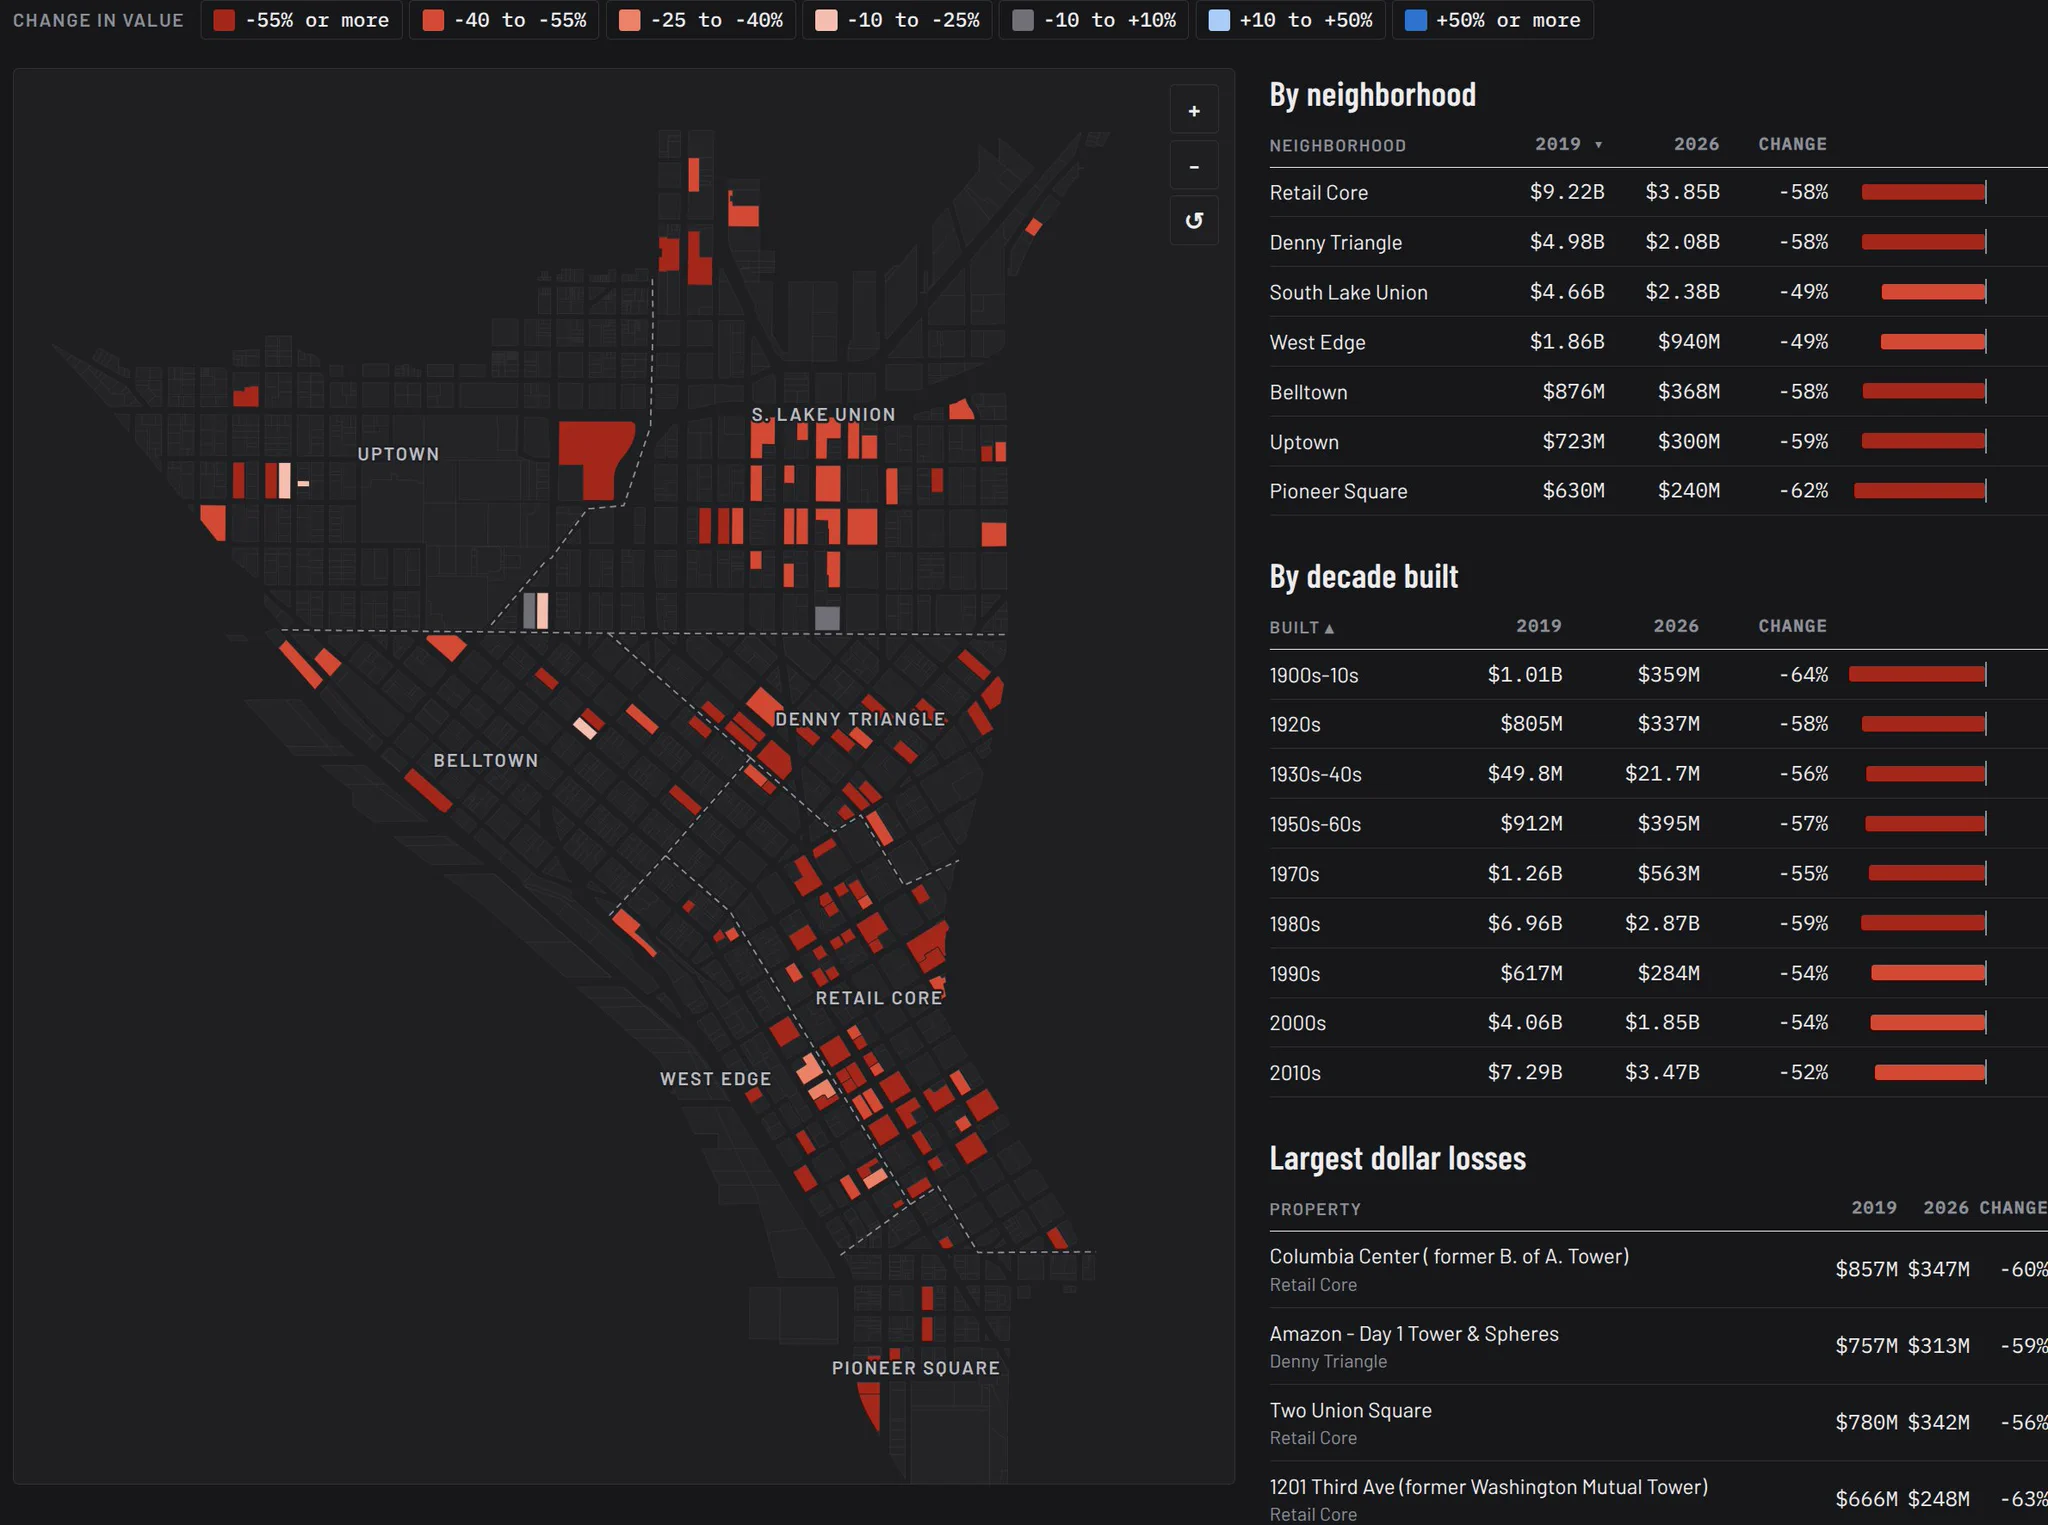Image resolution: width=2048 pixels, height=1525 pixels.
Task: Toggle the -10 to -25% legend filter
Action: coord(897,20)
